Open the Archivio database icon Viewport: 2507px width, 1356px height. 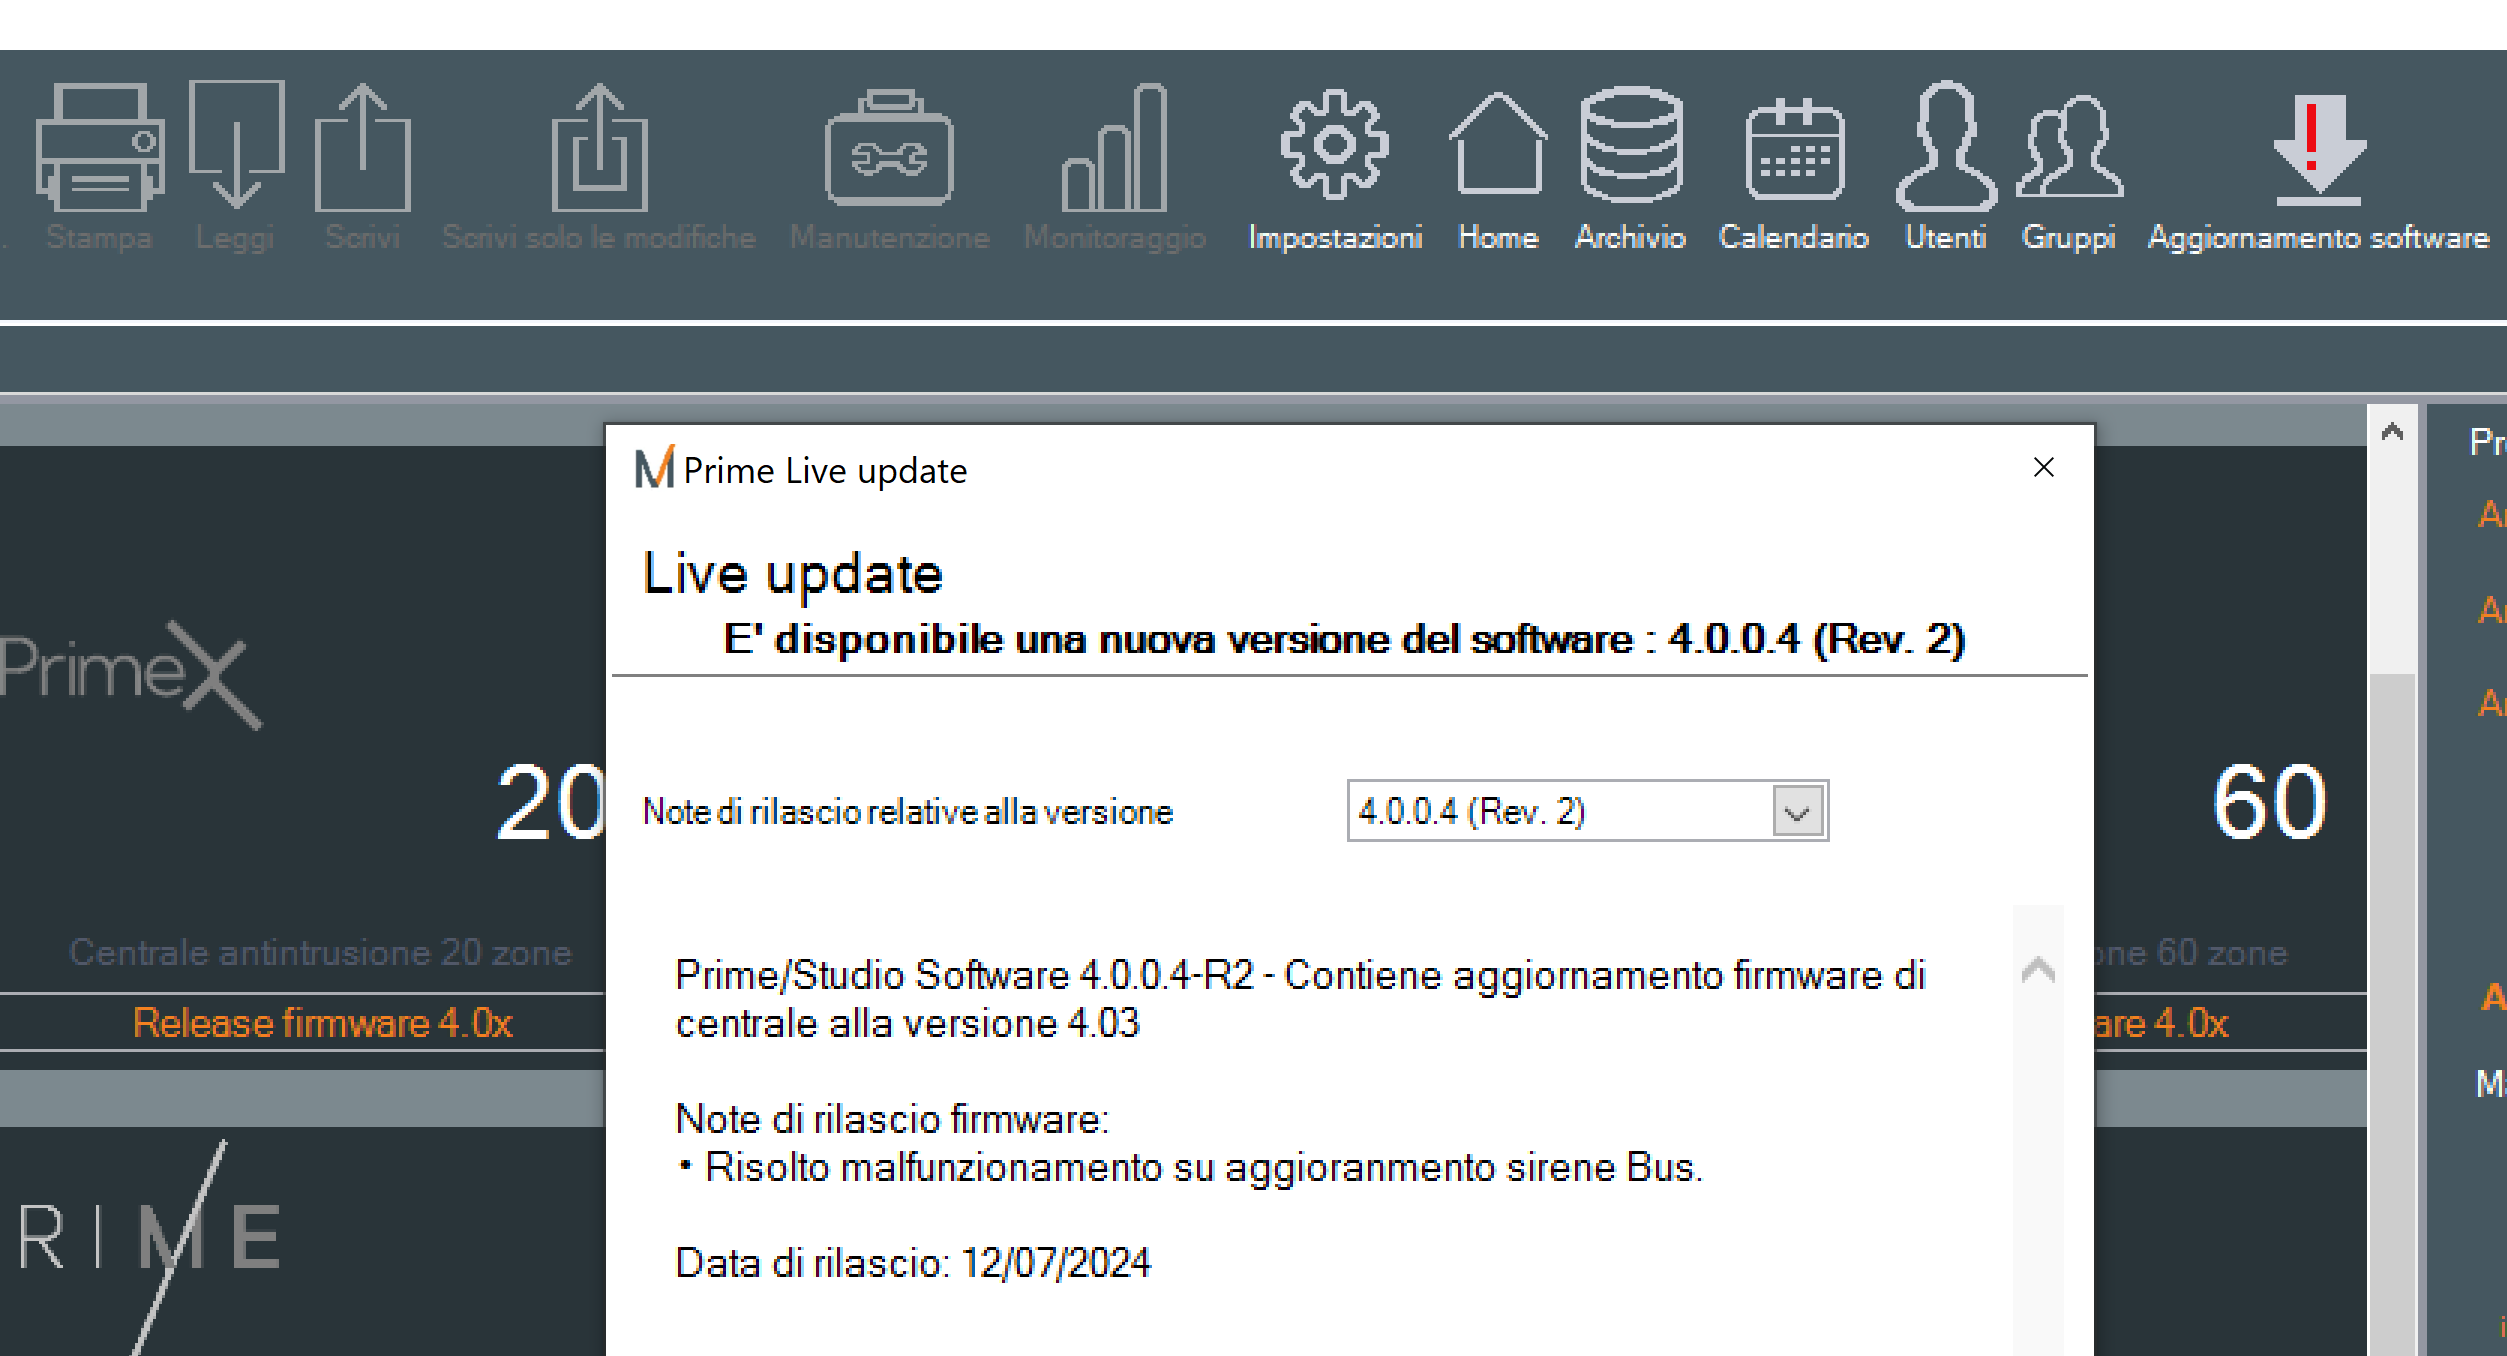1631,145
